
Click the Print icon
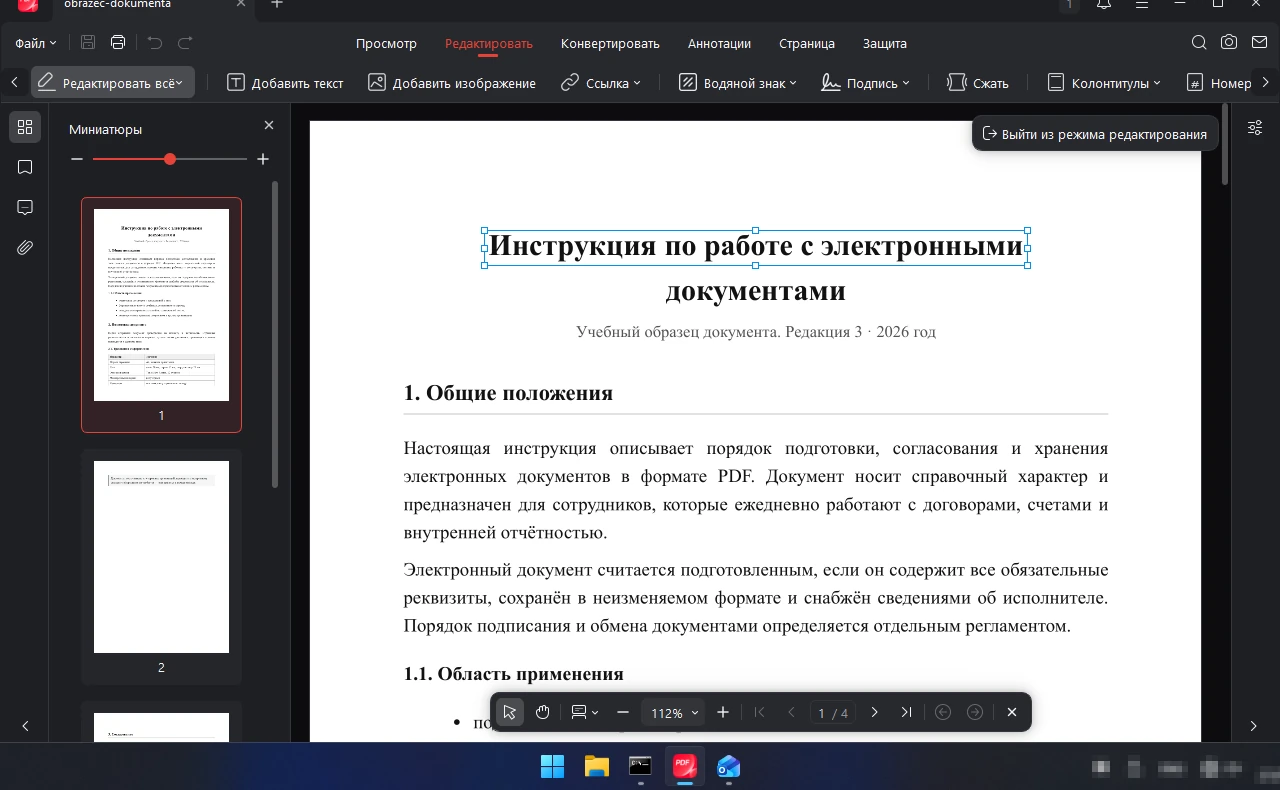[118, 43]
